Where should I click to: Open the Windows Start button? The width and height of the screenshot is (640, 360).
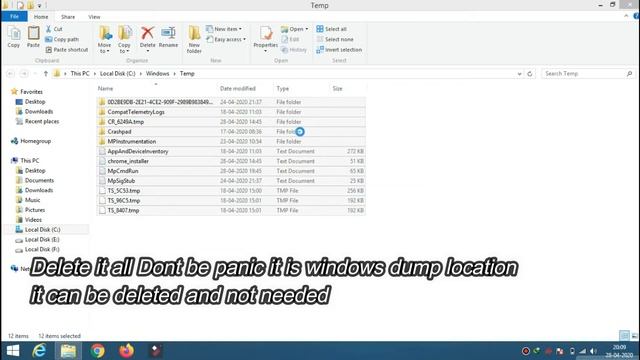click(13, 351)
